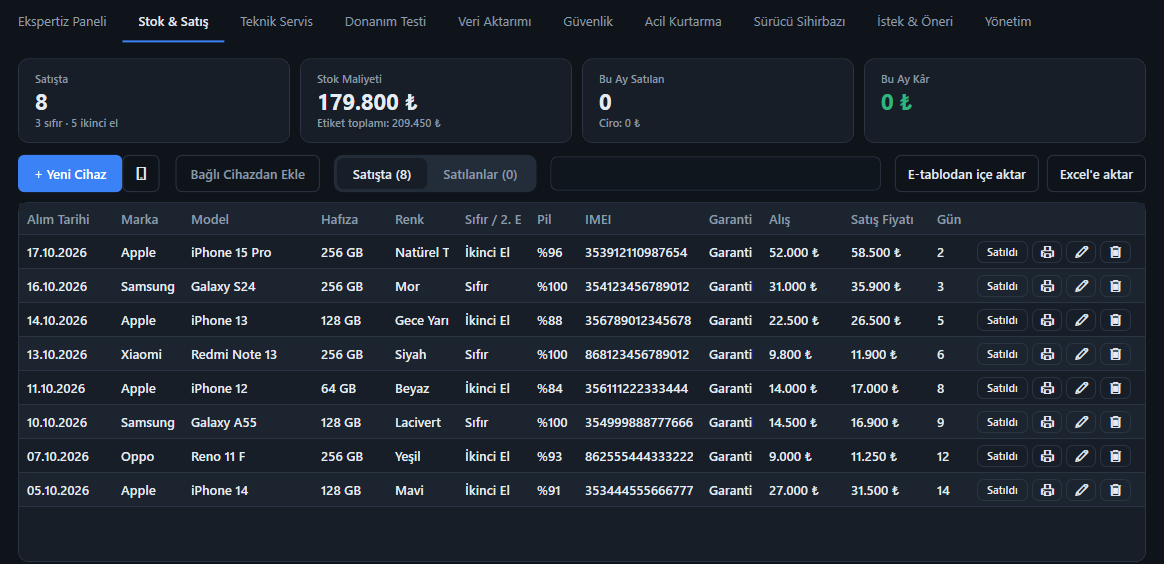Image resolution: width=1164 pixels, height=564 pixels.
Task: Click the Satış Fiyatı column header
Action: pos(882,220)
